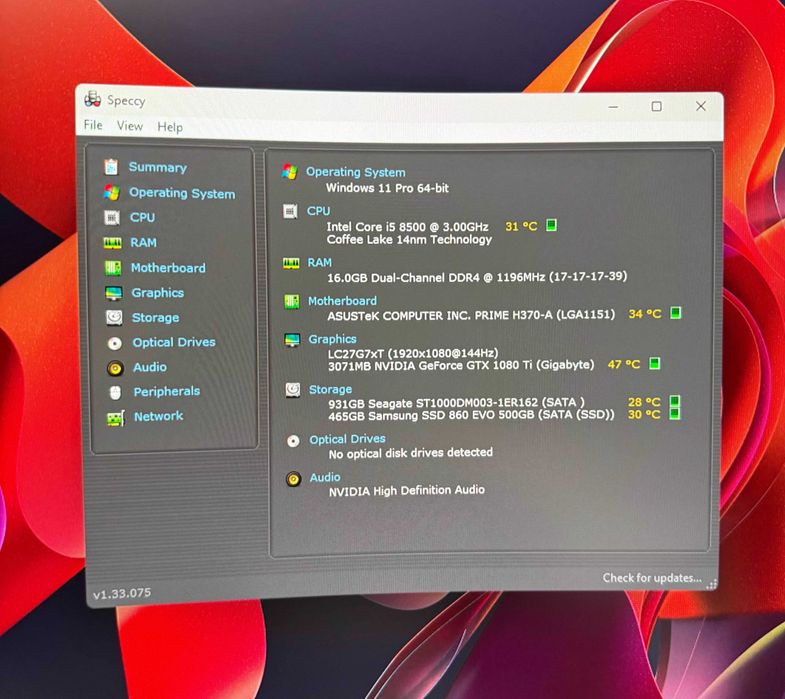View Audio section from sidebar
This screenshot has width=785, height=699.
150,367
